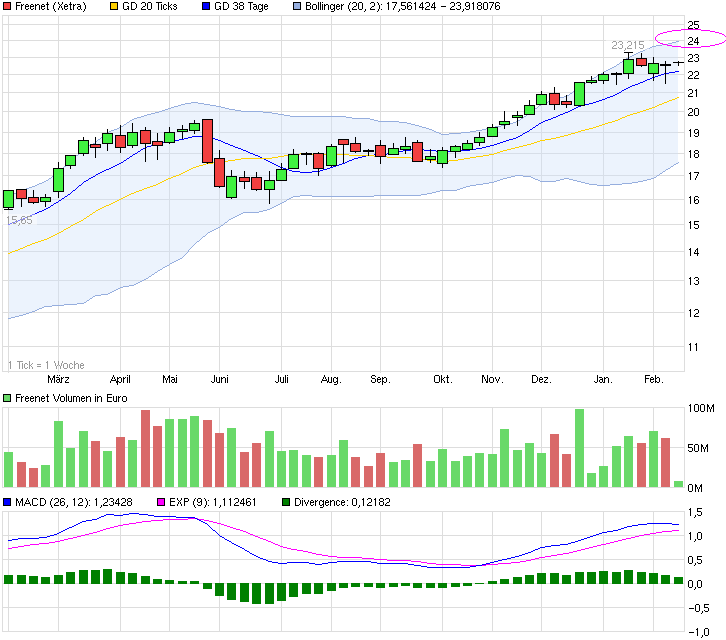Click the 'Divergence: 0,12182' label
This screenshot has height=640, width=726.
tap(342, 502)
